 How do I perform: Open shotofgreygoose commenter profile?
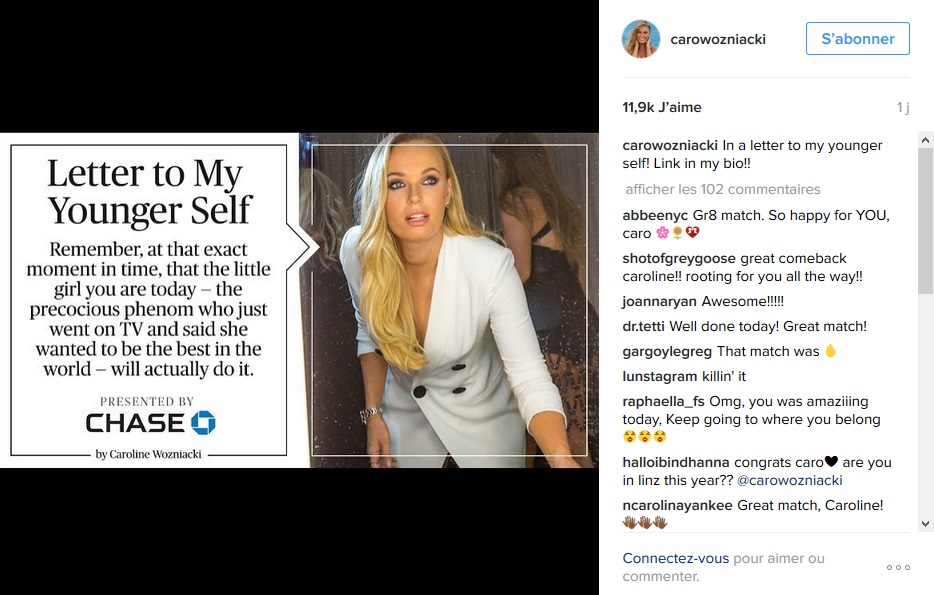click(x=679, y=258)
